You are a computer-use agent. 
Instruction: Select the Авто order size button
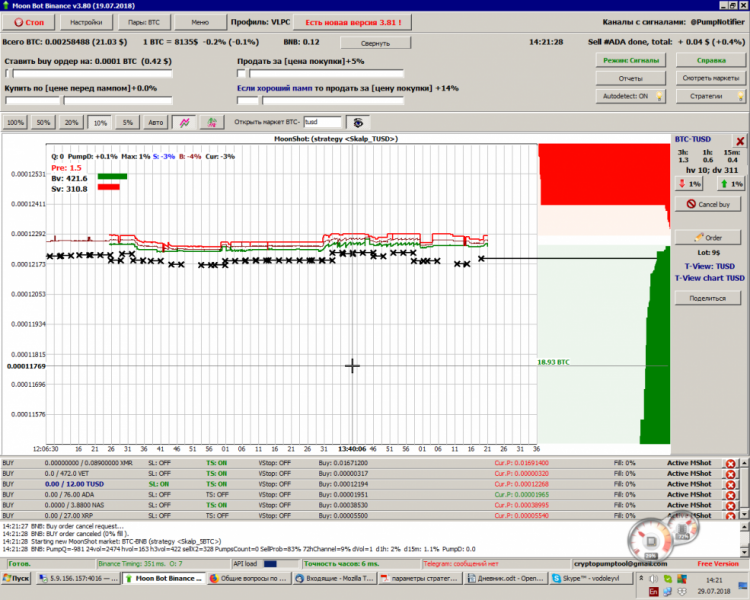point(155,122)
